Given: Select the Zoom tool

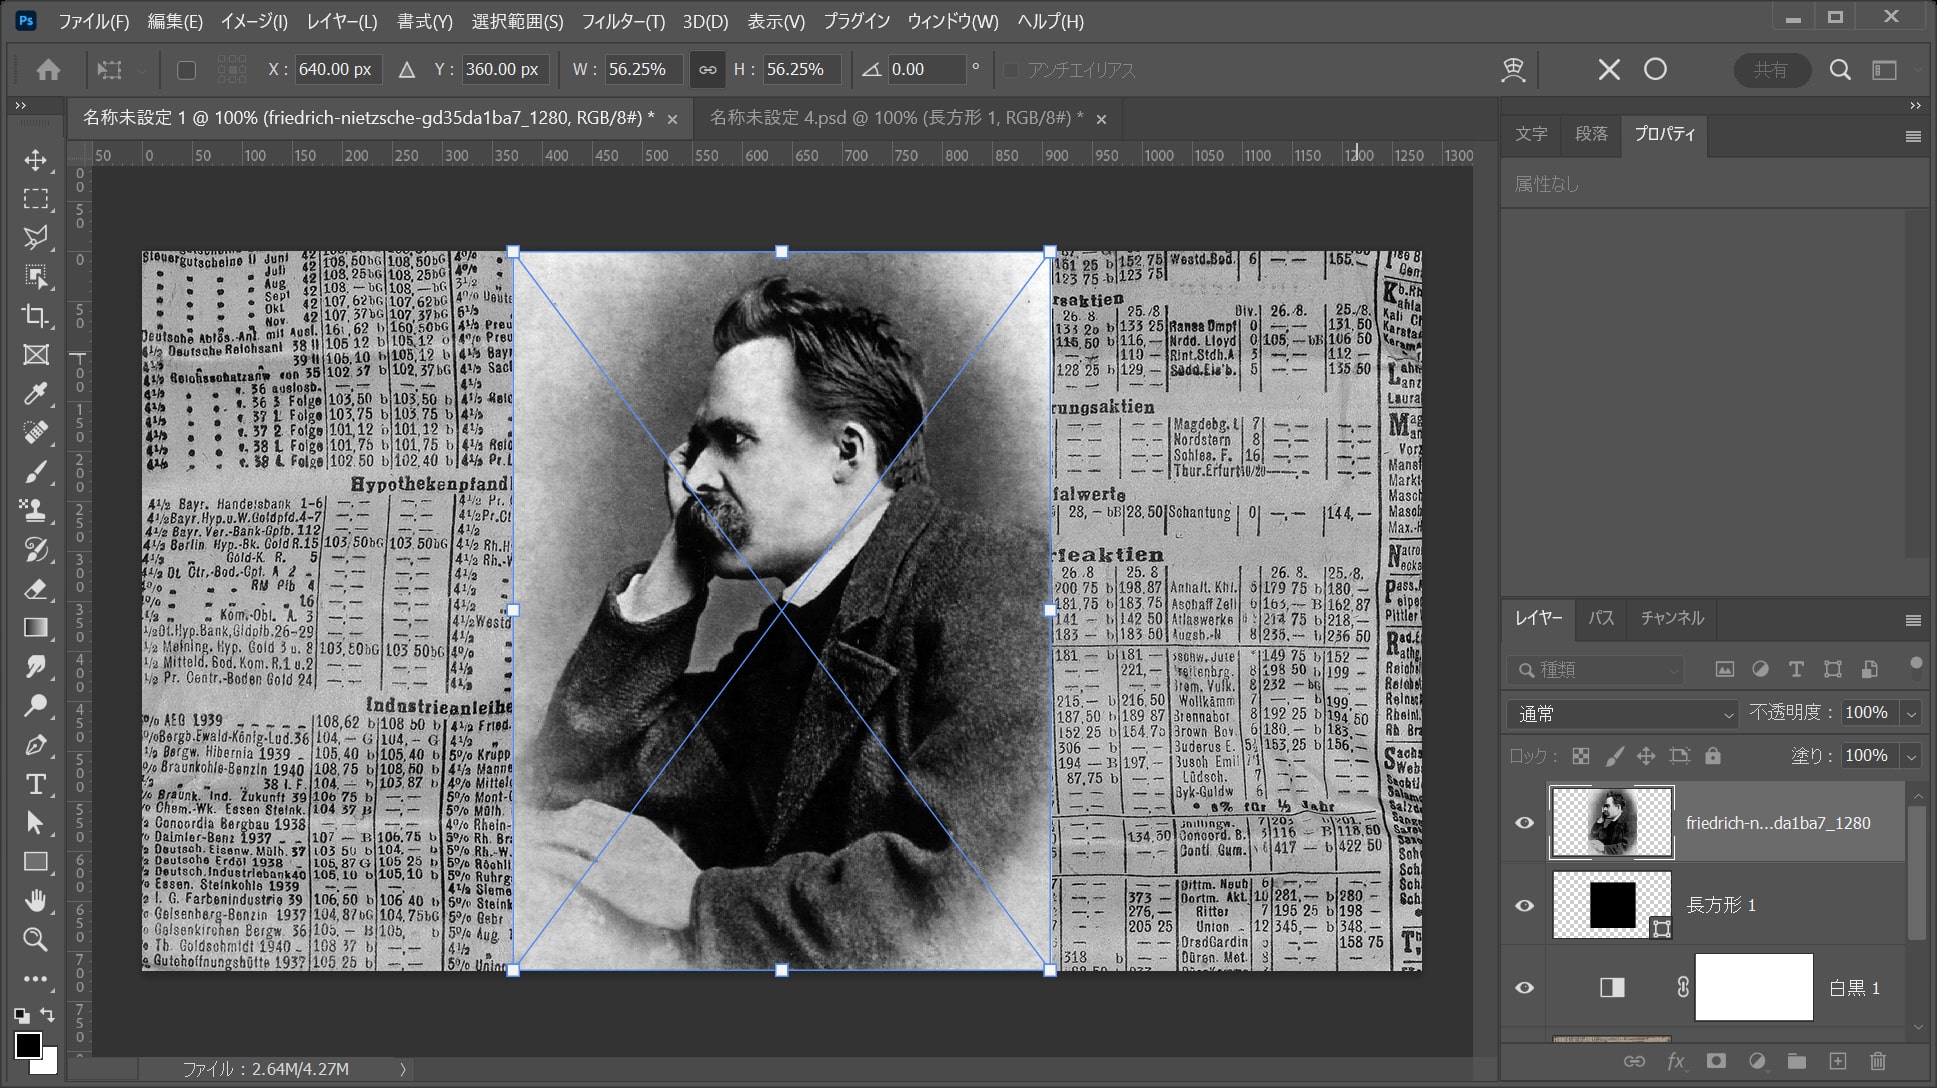Looking at the screenshot, I should coord(36,940).
